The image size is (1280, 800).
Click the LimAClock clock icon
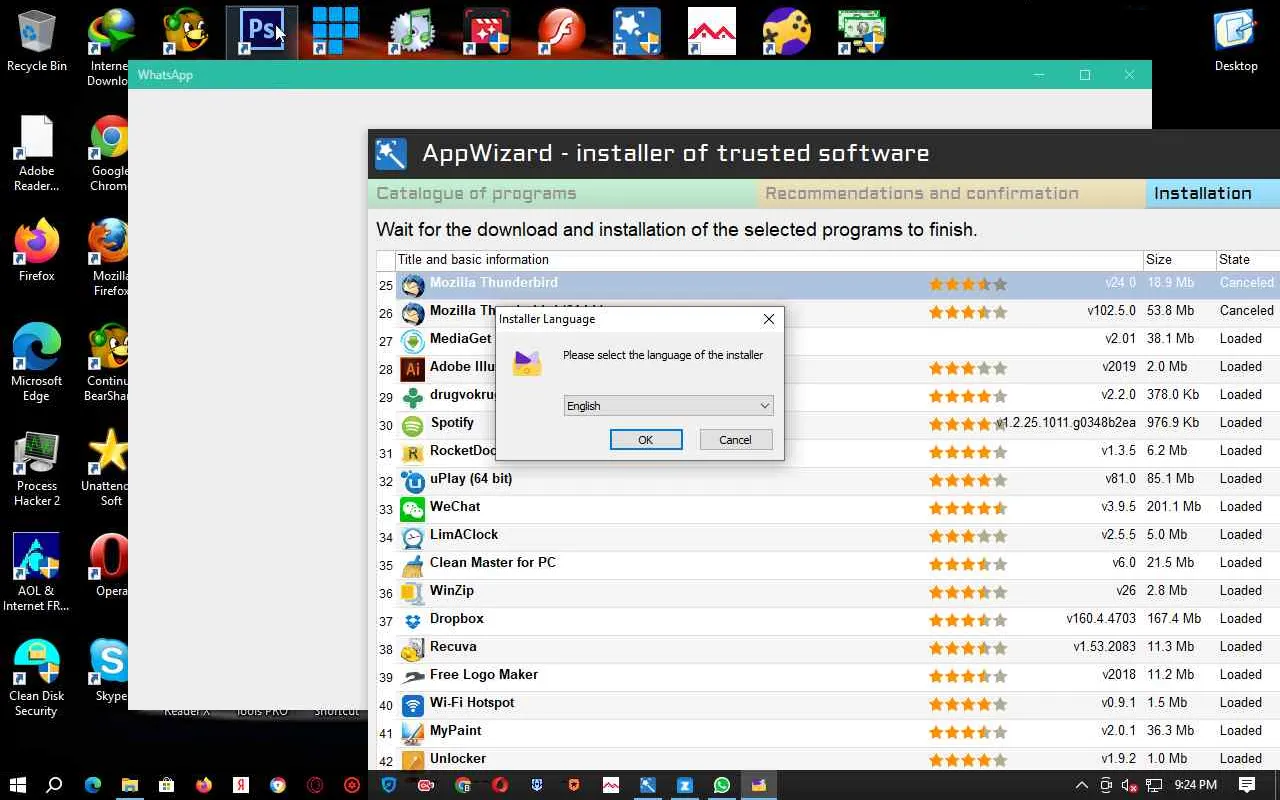click(x=413, y=537)
